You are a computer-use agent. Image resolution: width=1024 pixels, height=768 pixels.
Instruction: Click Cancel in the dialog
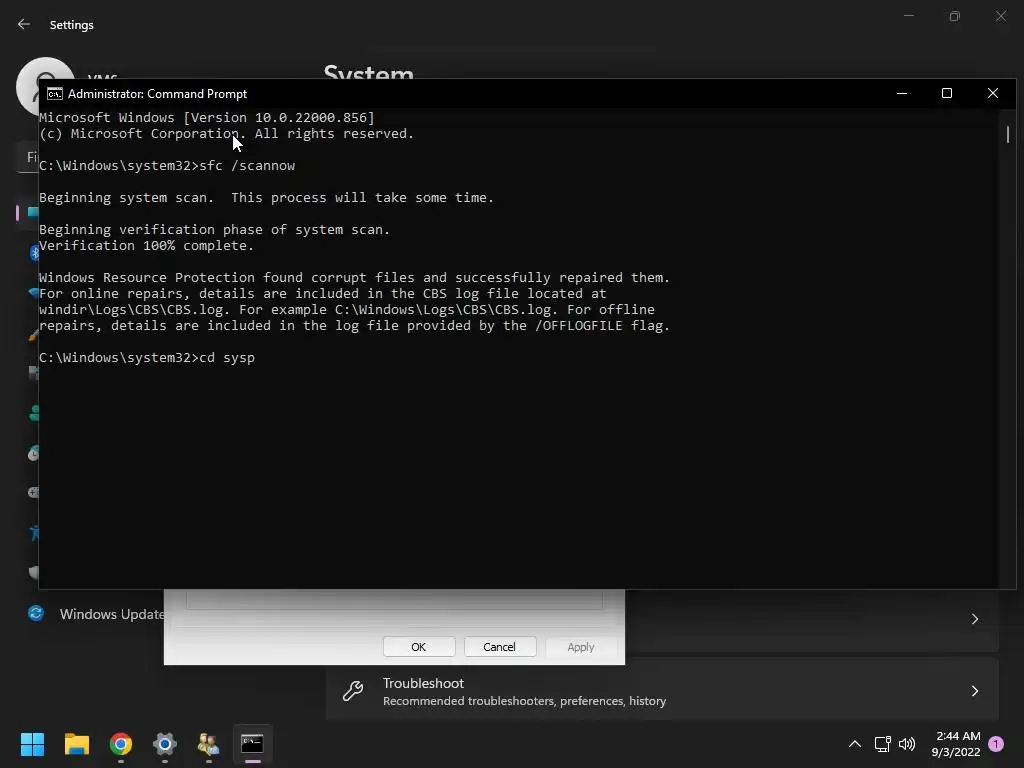[500, 647]
